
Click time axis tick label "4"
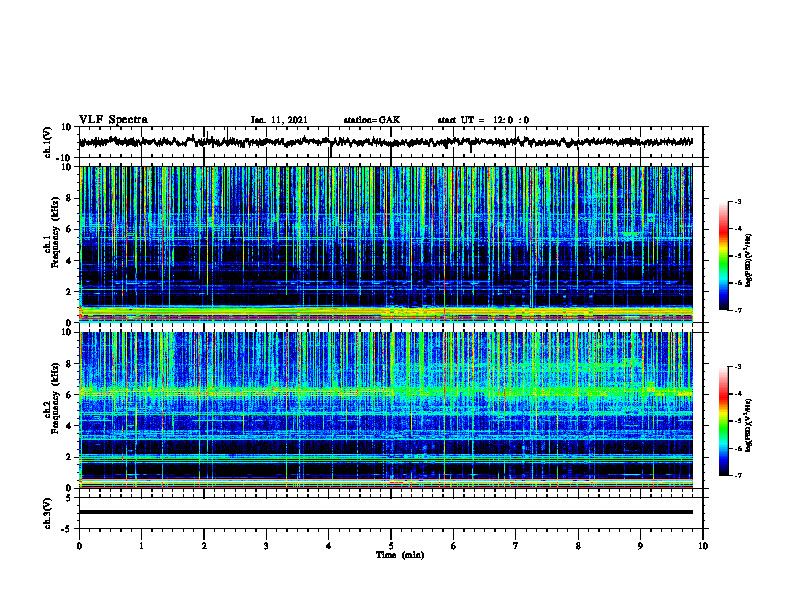329,546
